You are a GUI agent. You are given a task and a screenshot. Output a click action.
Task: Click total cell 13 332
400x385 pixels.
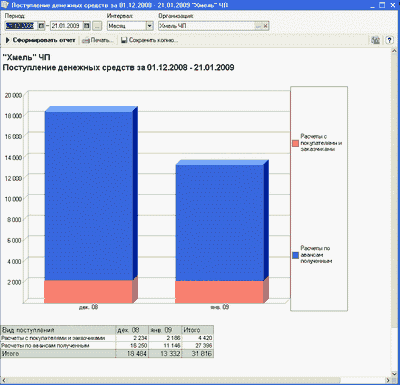[165, 354]
